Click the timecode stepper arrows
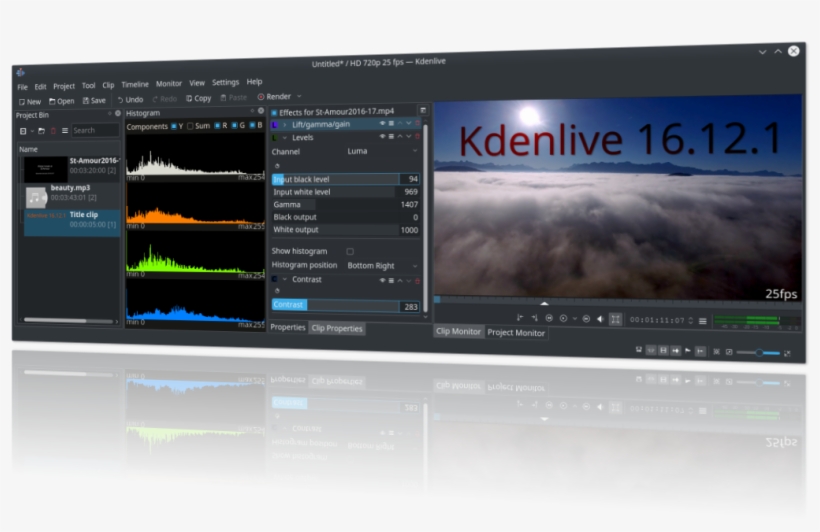 (690, 320)
